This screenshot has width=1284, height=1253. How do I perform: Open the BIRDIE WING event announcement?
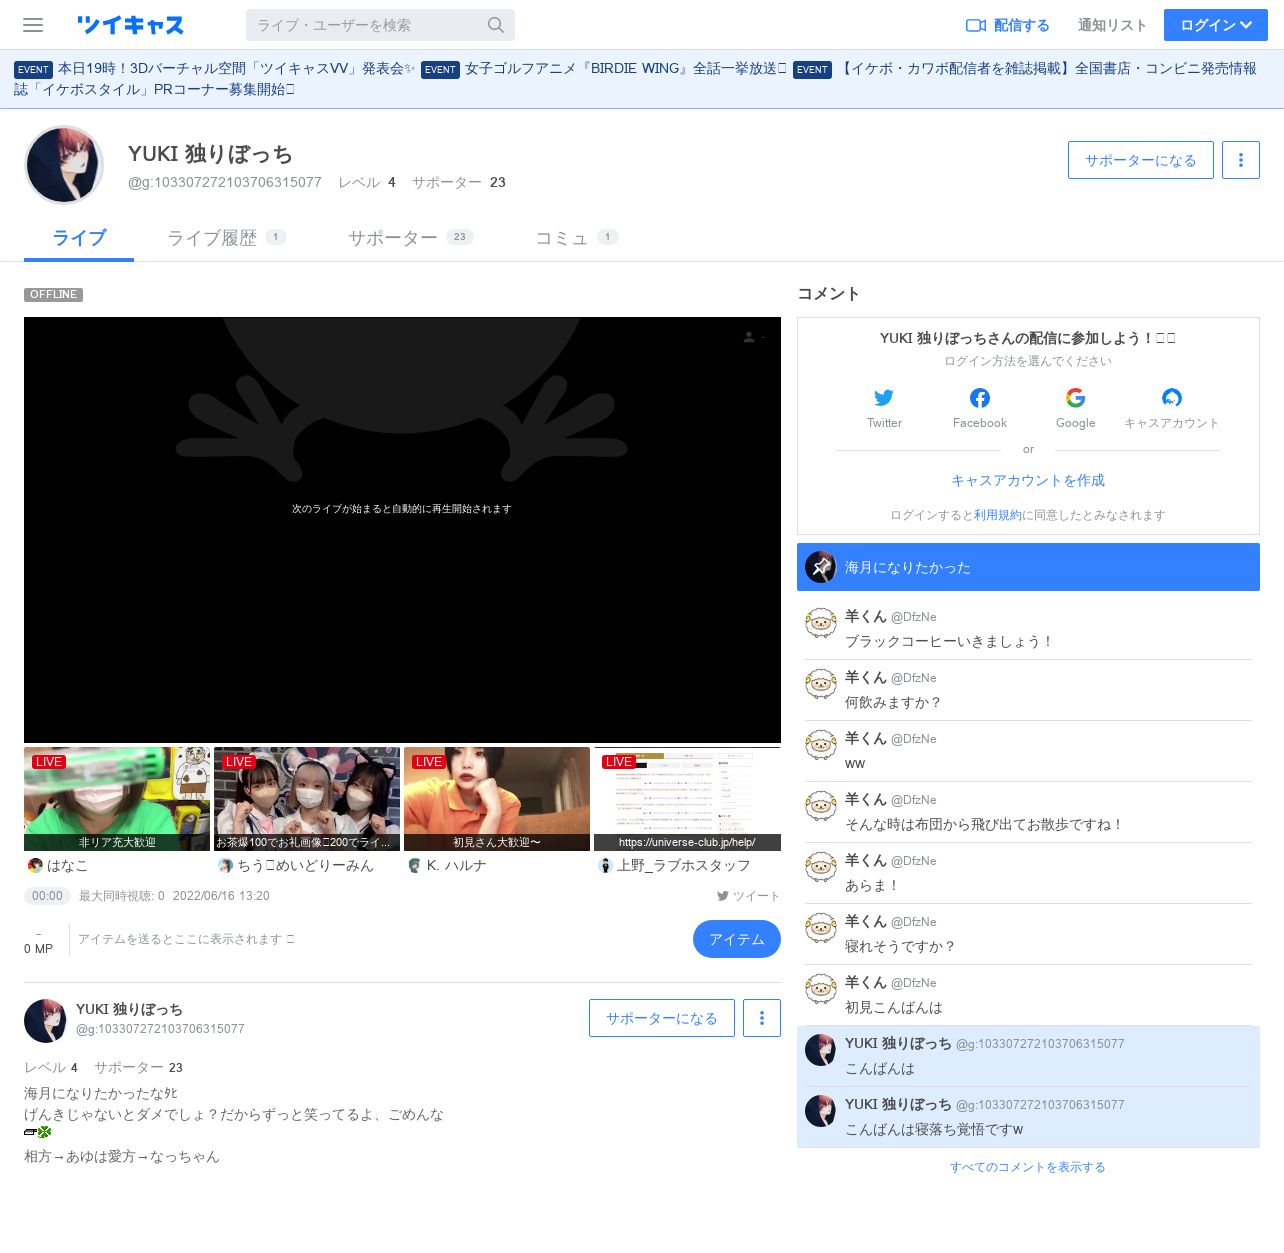(x=626, y=68)
